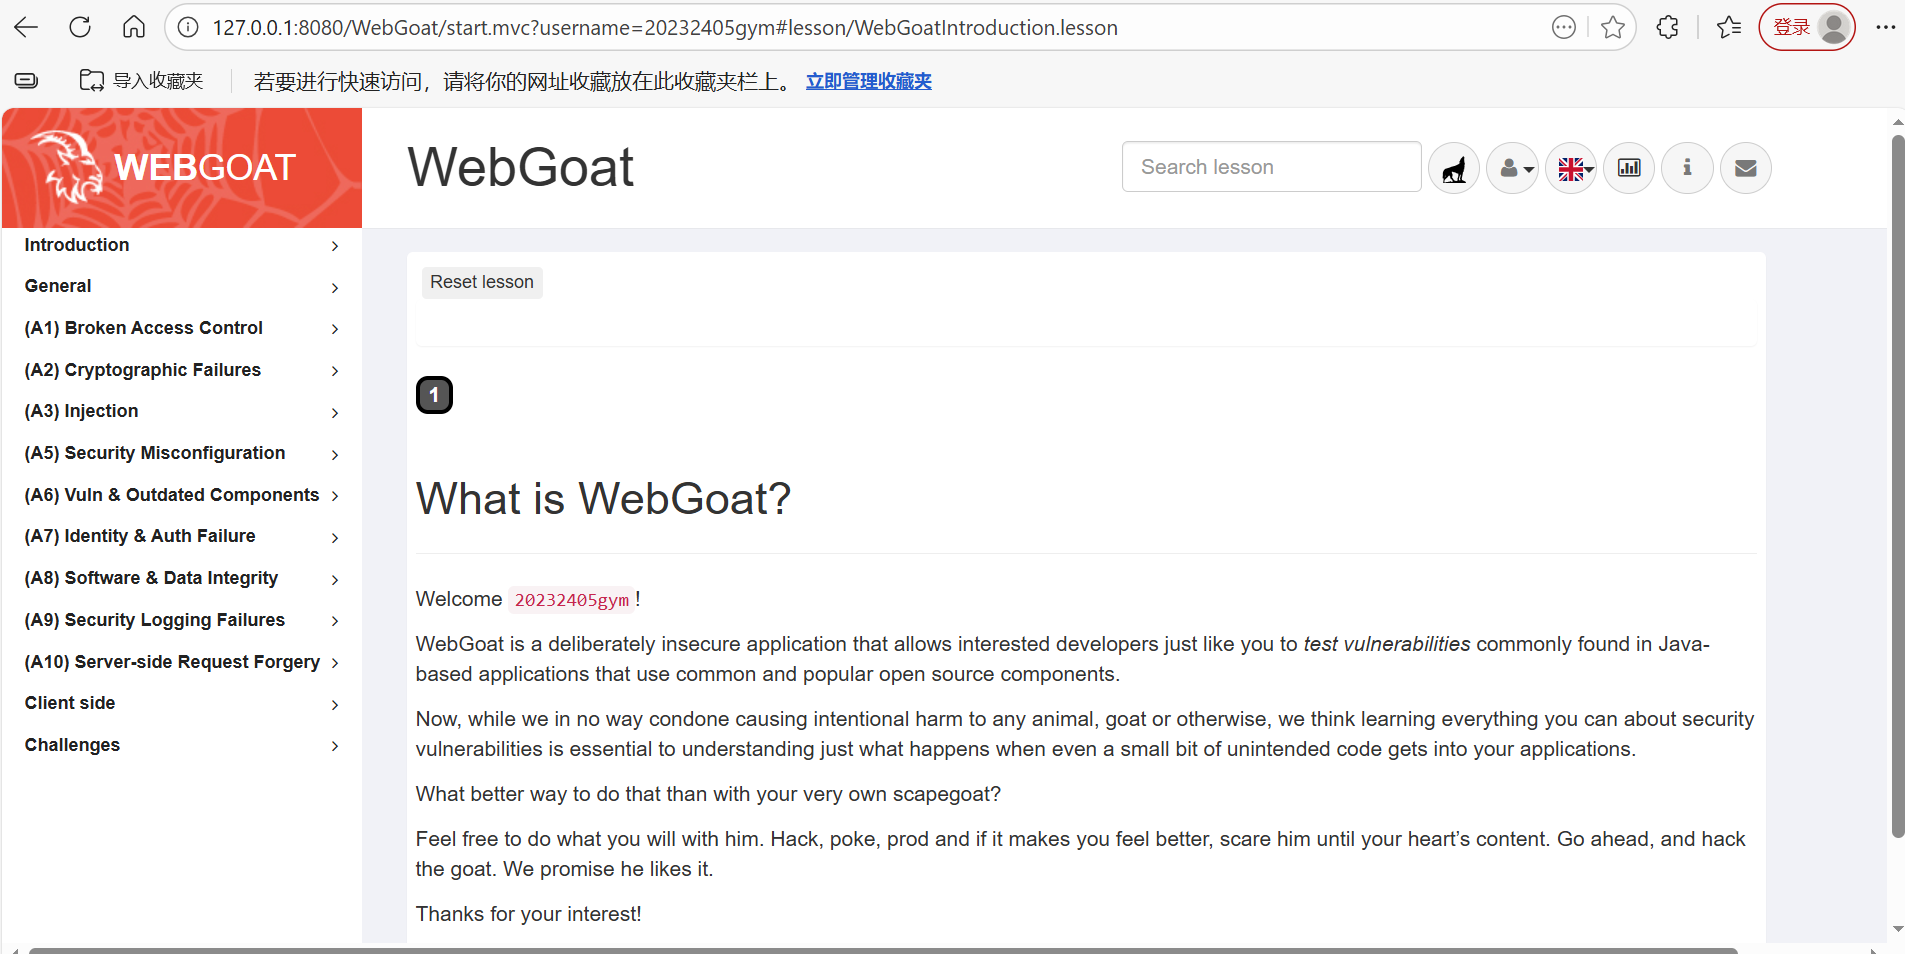Expand (A1) Broken Access Control
1905x954 pixels.
(x=181, y=328)
